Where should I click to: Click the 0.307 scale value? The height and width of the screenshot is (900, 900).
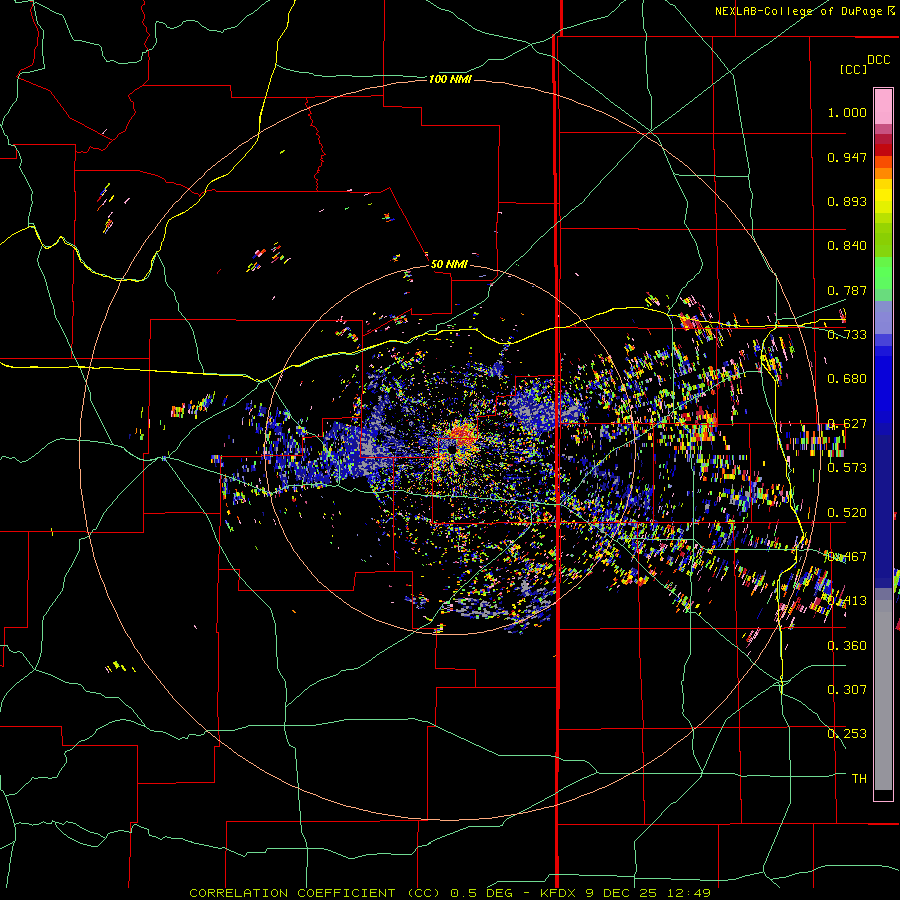point(847,690)
